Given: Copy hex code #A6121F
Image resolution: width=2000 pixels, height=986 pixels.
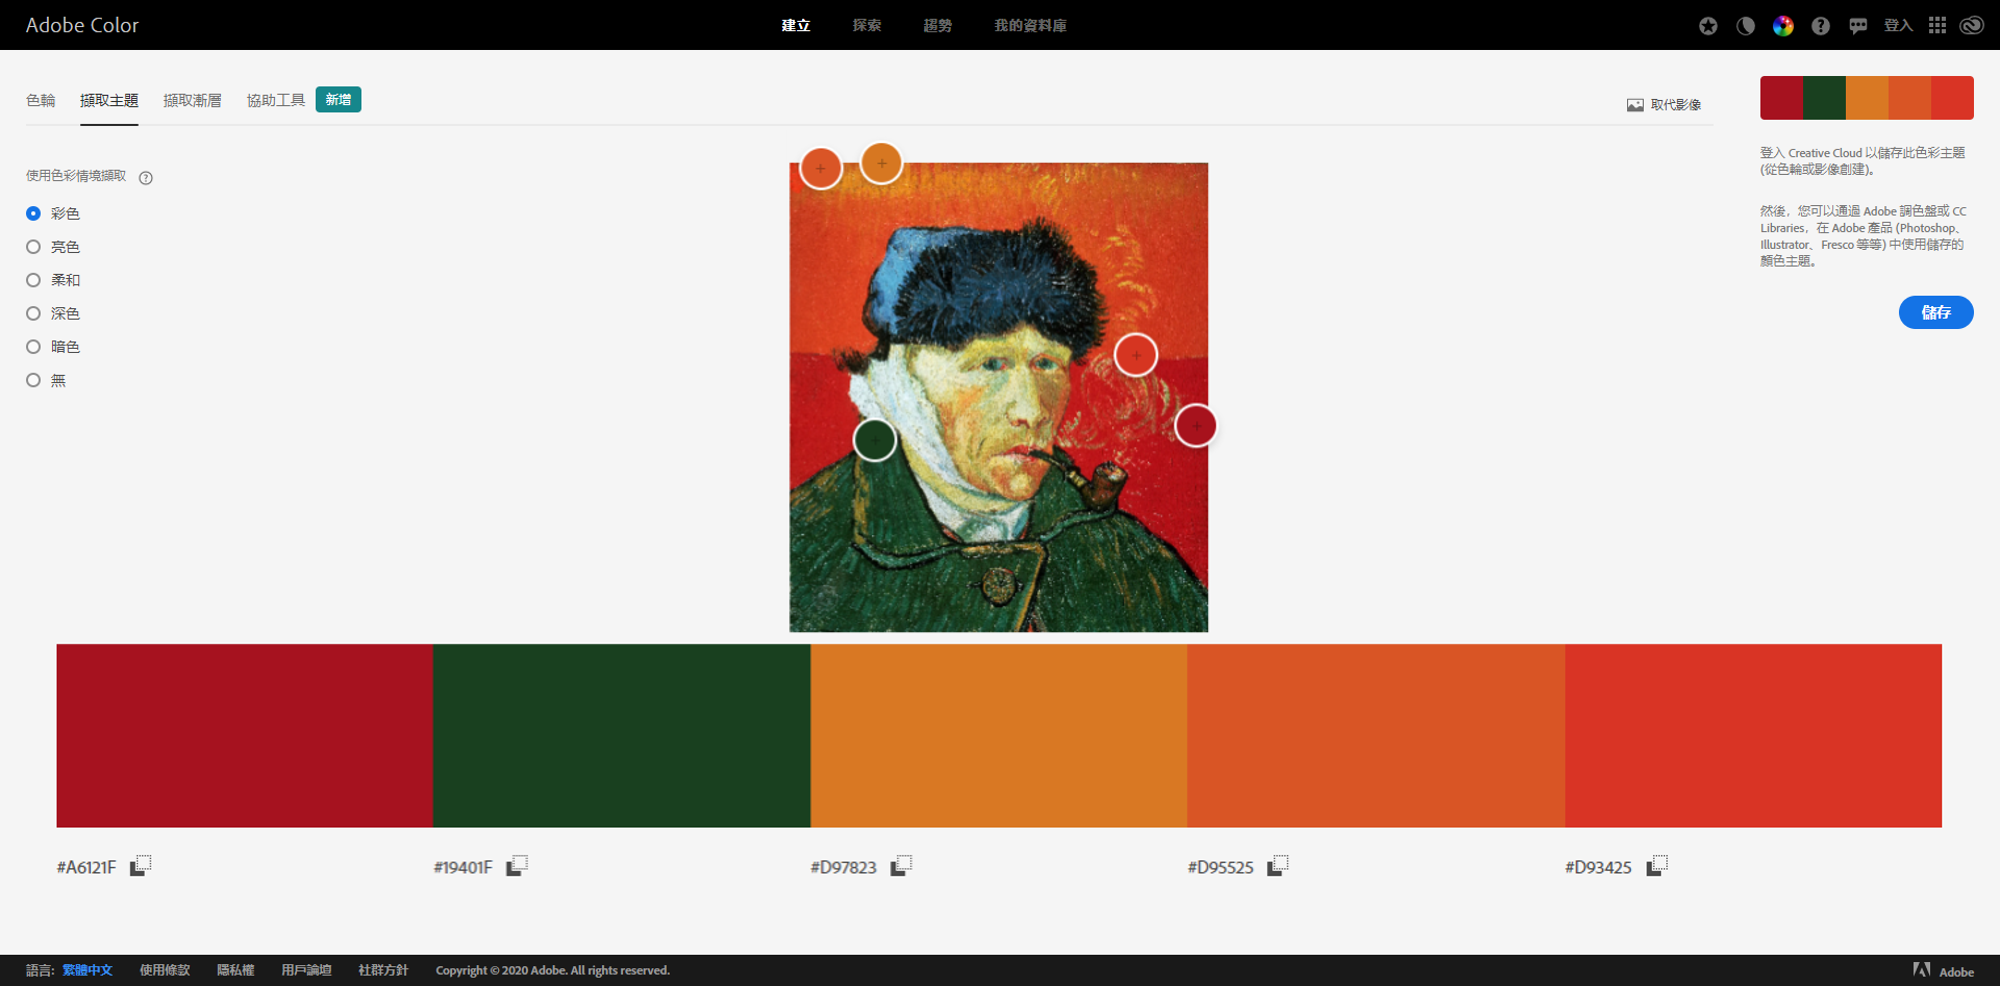Looking at the screenshot, I should point(141,865).
